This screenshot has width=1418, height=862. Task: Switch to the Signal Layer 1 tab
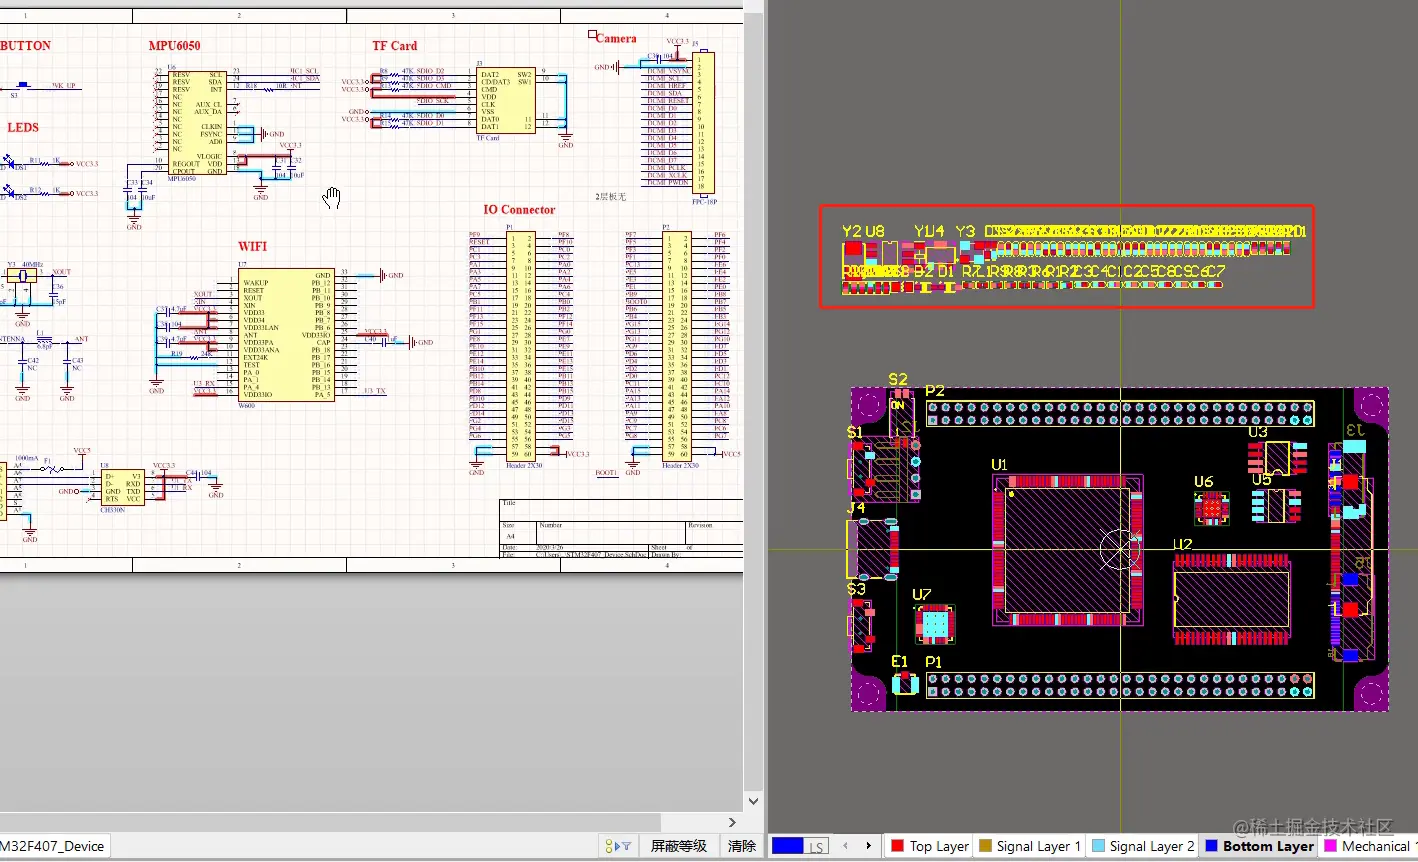point(1030,846)
